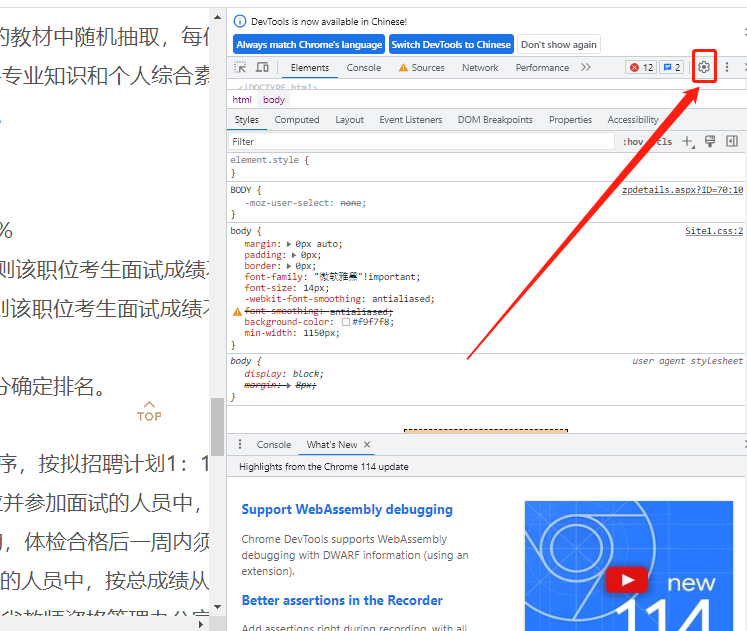Select the DOM Breakpoints sub-tab
This screenshot has height=631, width=747.
pyautogui.click(x=495, y=120)
